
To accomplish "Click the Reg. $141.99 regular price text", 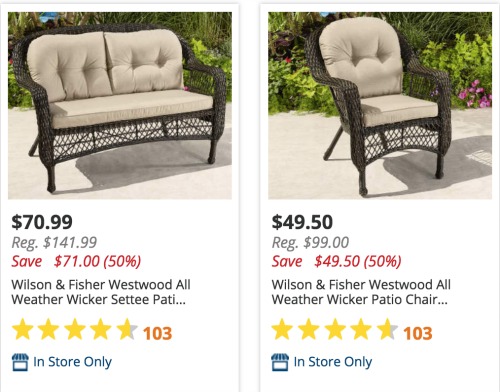I will [54, 243].
